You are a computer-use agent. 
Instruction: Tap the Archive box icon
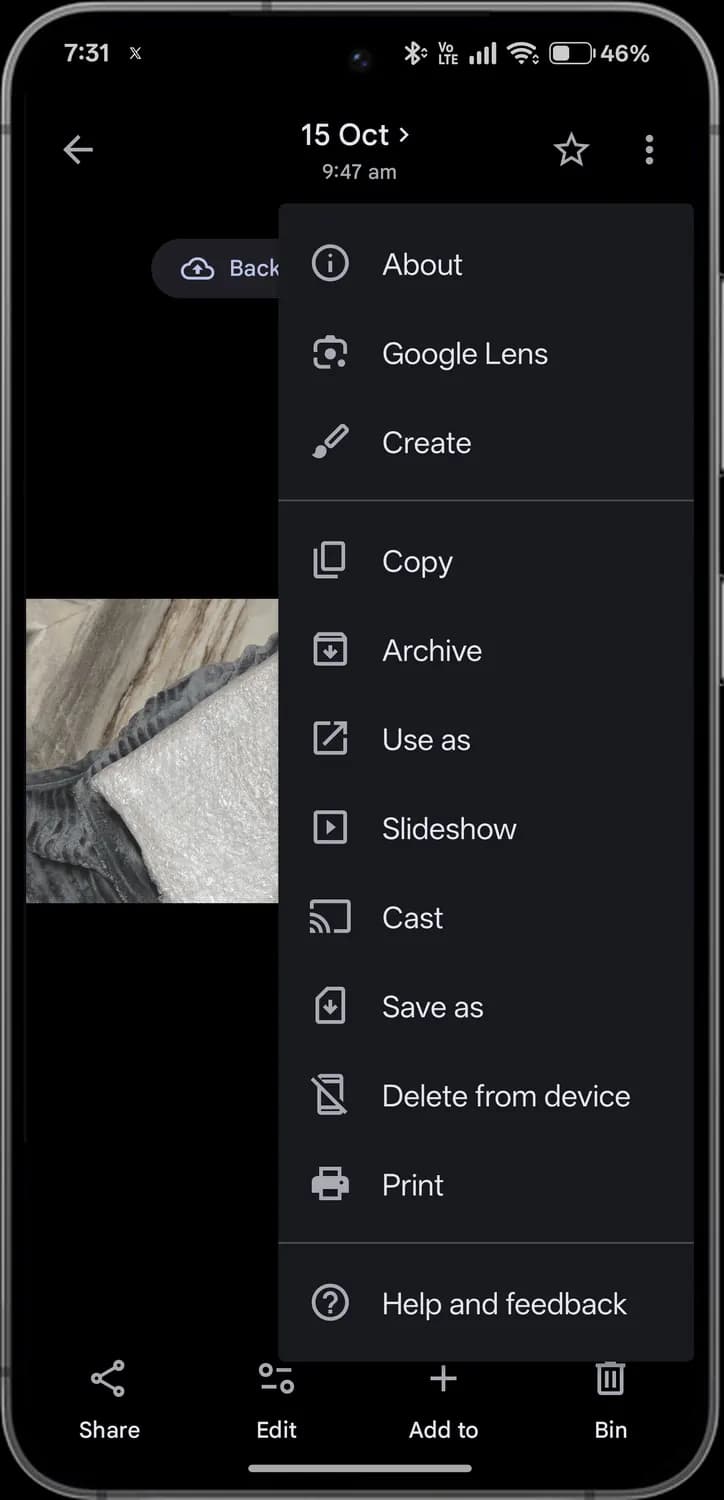330,650
